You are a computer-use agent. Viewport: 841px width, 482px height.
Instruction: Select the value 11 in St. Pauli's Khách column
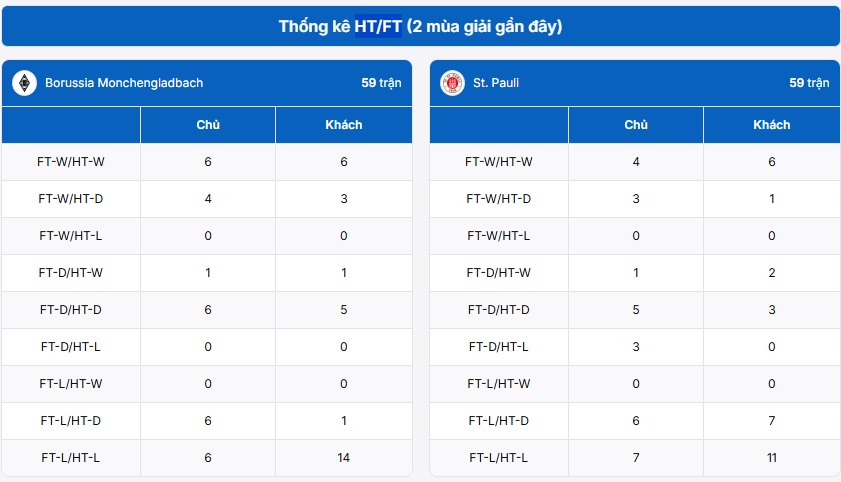coord(771,458)
